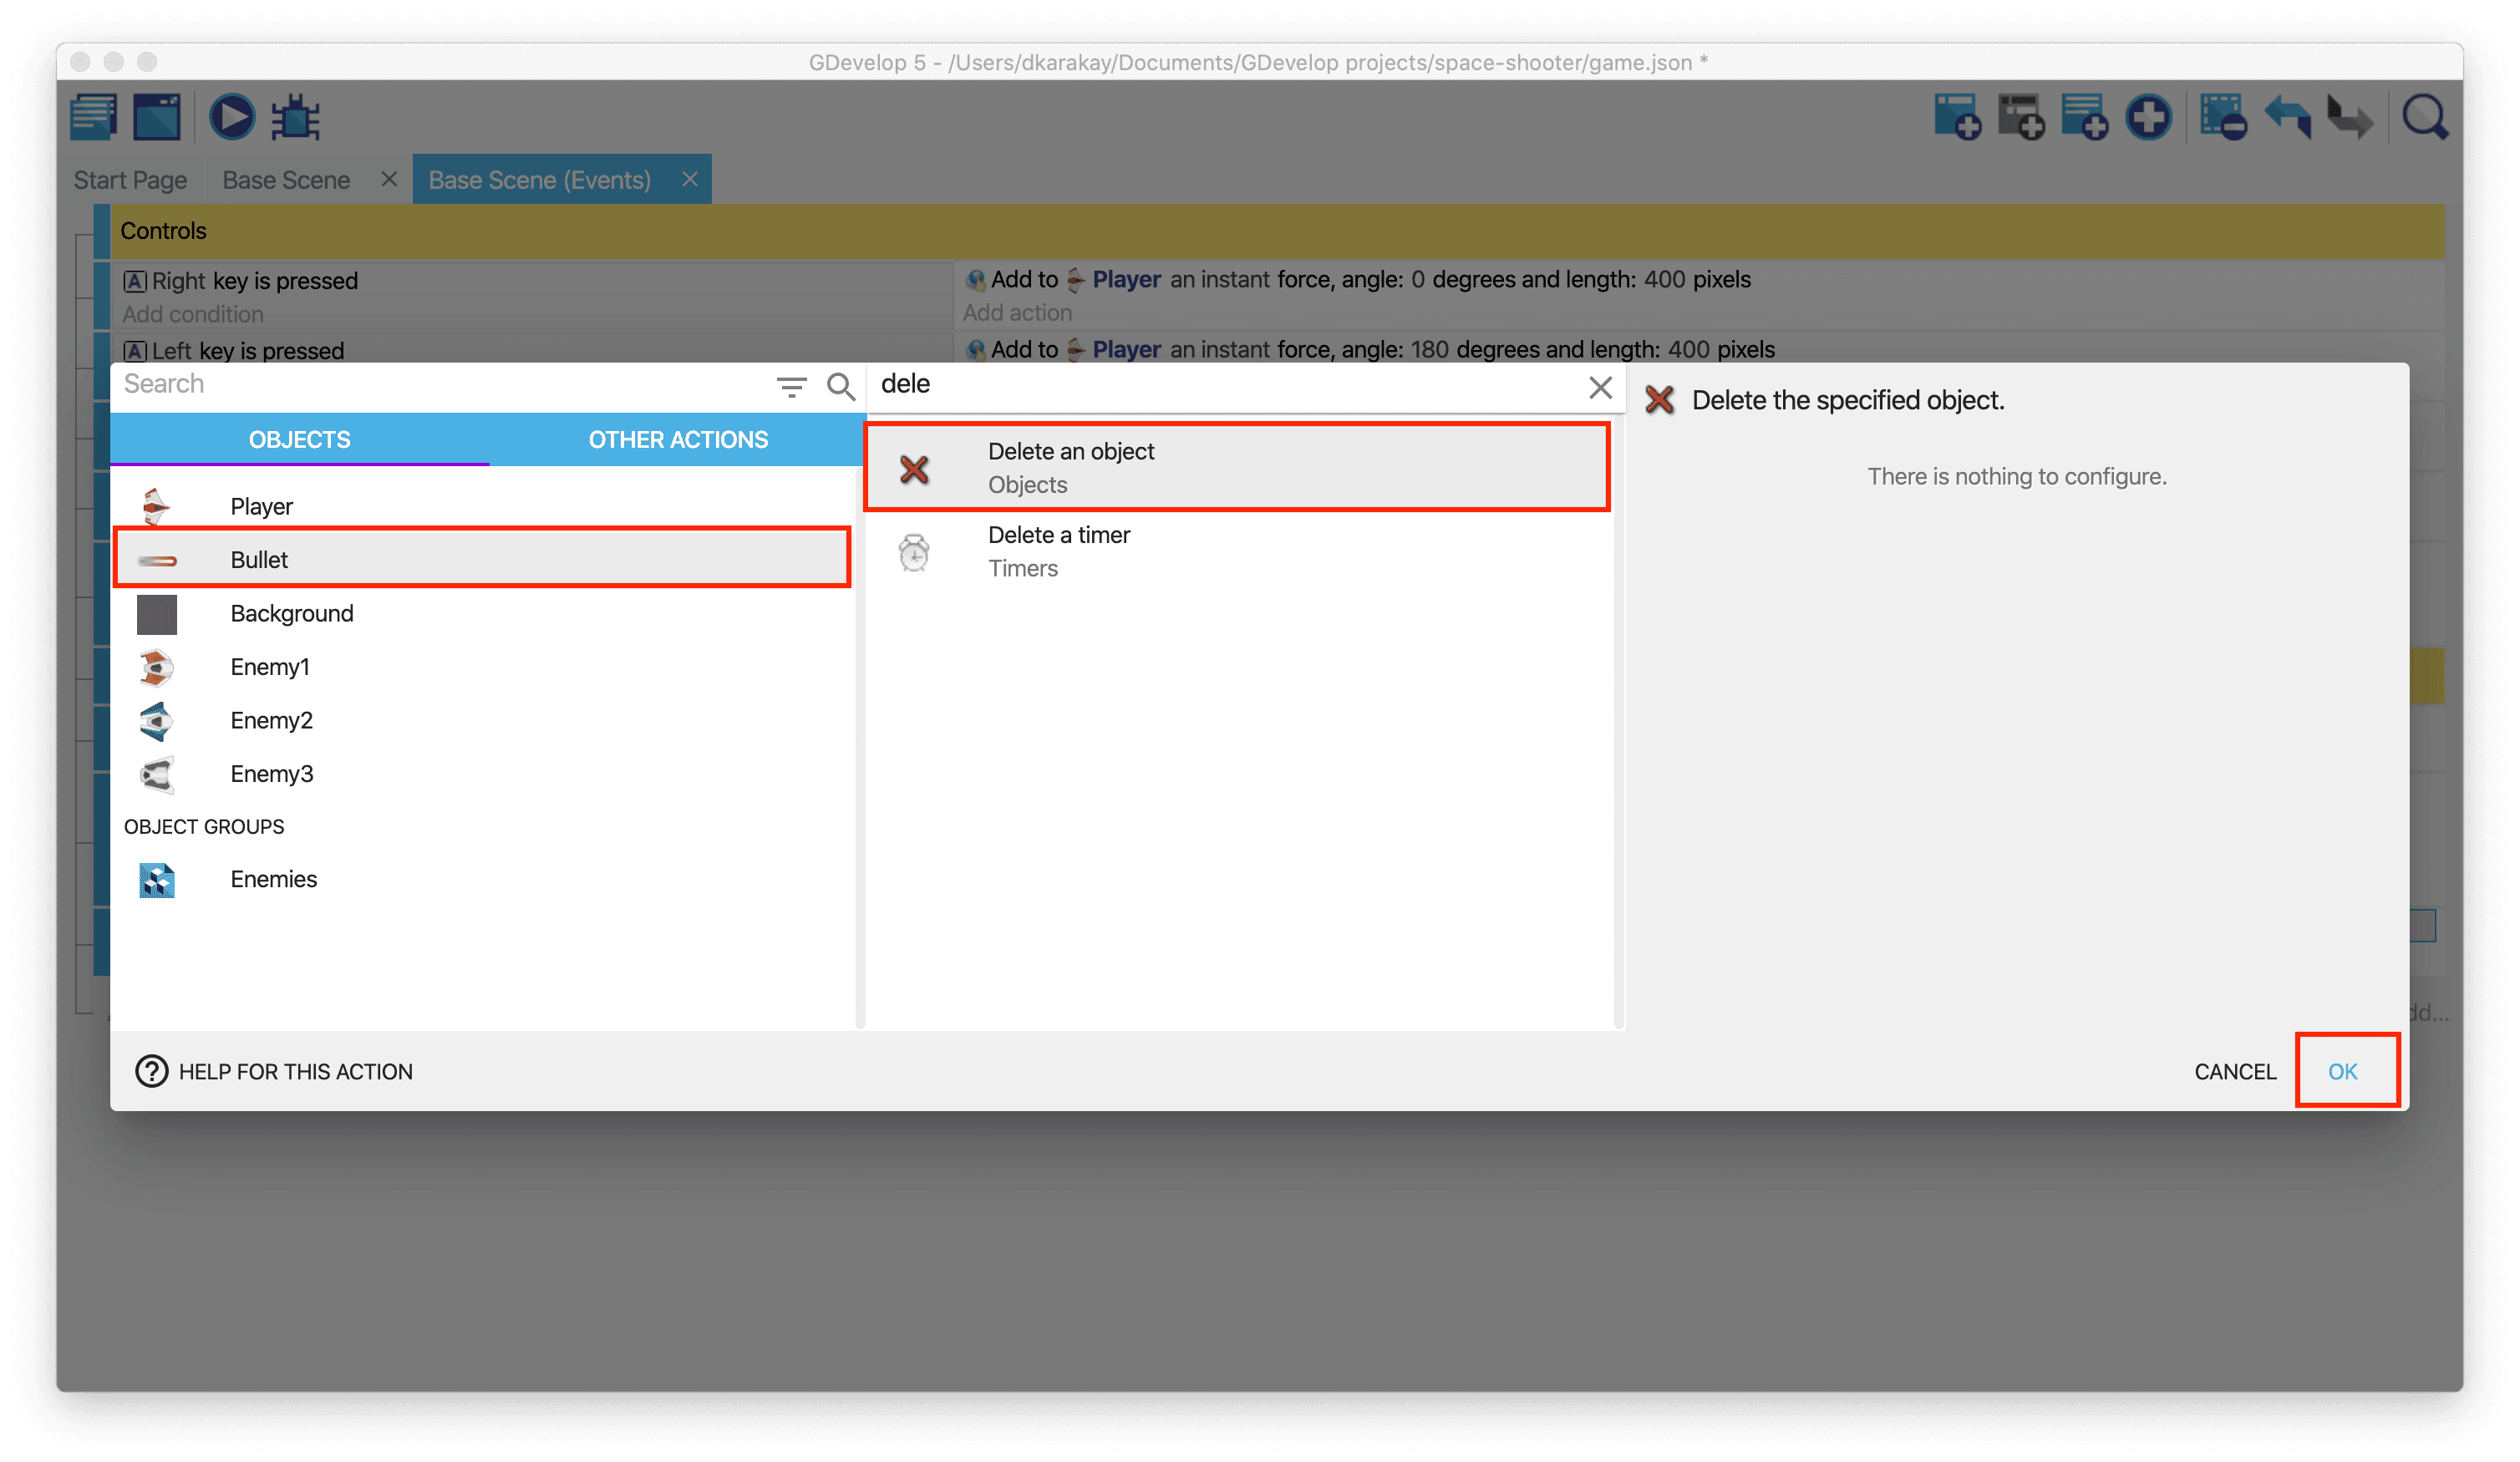Viewport: 2520px width, 1462px height.
Task: Open project manager icon in toolbar
Action: (x=94, y=117)
